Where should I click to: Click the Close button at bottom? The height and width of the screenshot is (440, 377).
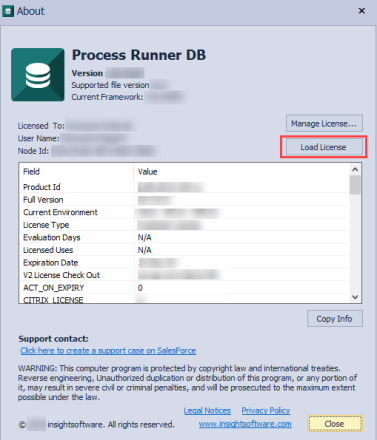(x=335, y=424)
